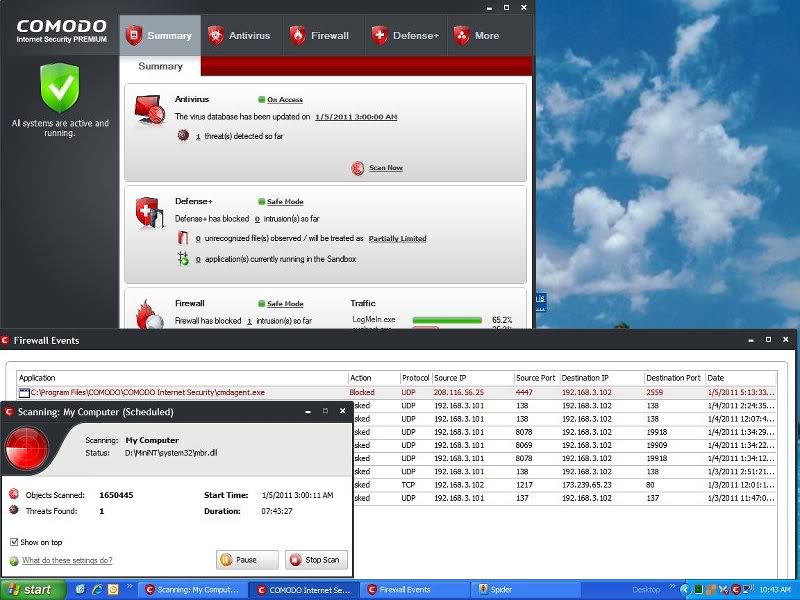Sort by Source IP column header
This screenshot has width=800, height=600.
[470, 378]
